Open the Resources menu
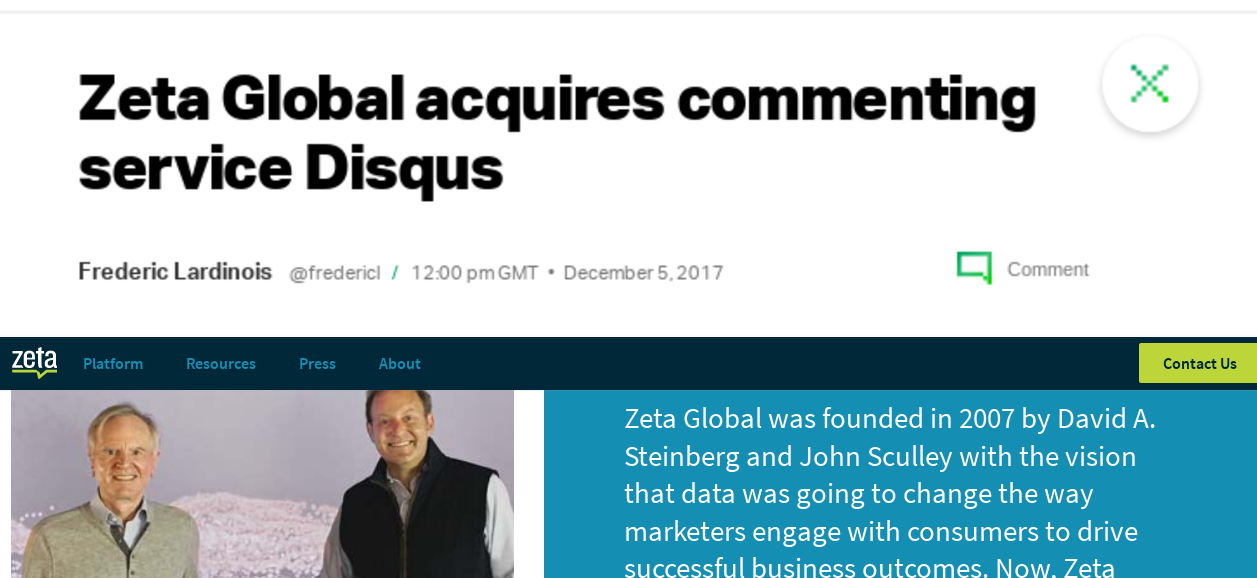The image size is (1257, 578). [221, 364]
